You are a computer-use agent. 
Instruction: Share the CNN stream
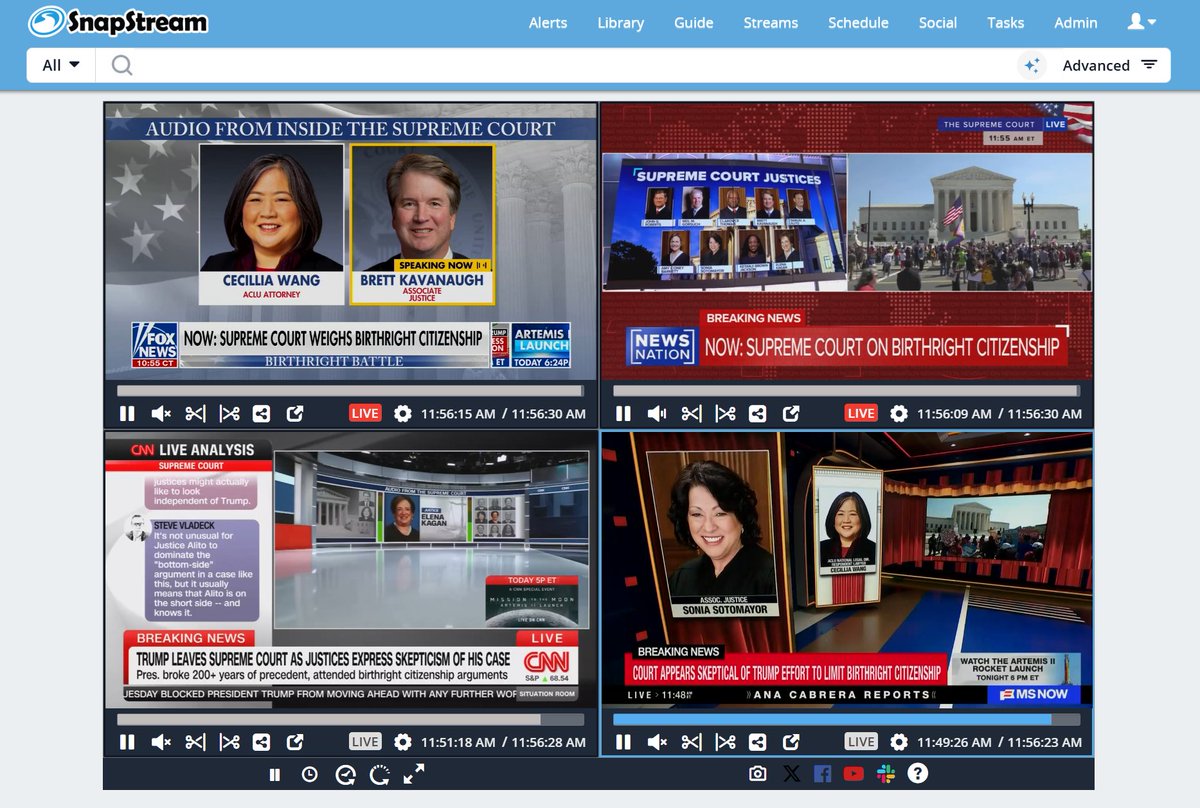click(x=261, y=742)
